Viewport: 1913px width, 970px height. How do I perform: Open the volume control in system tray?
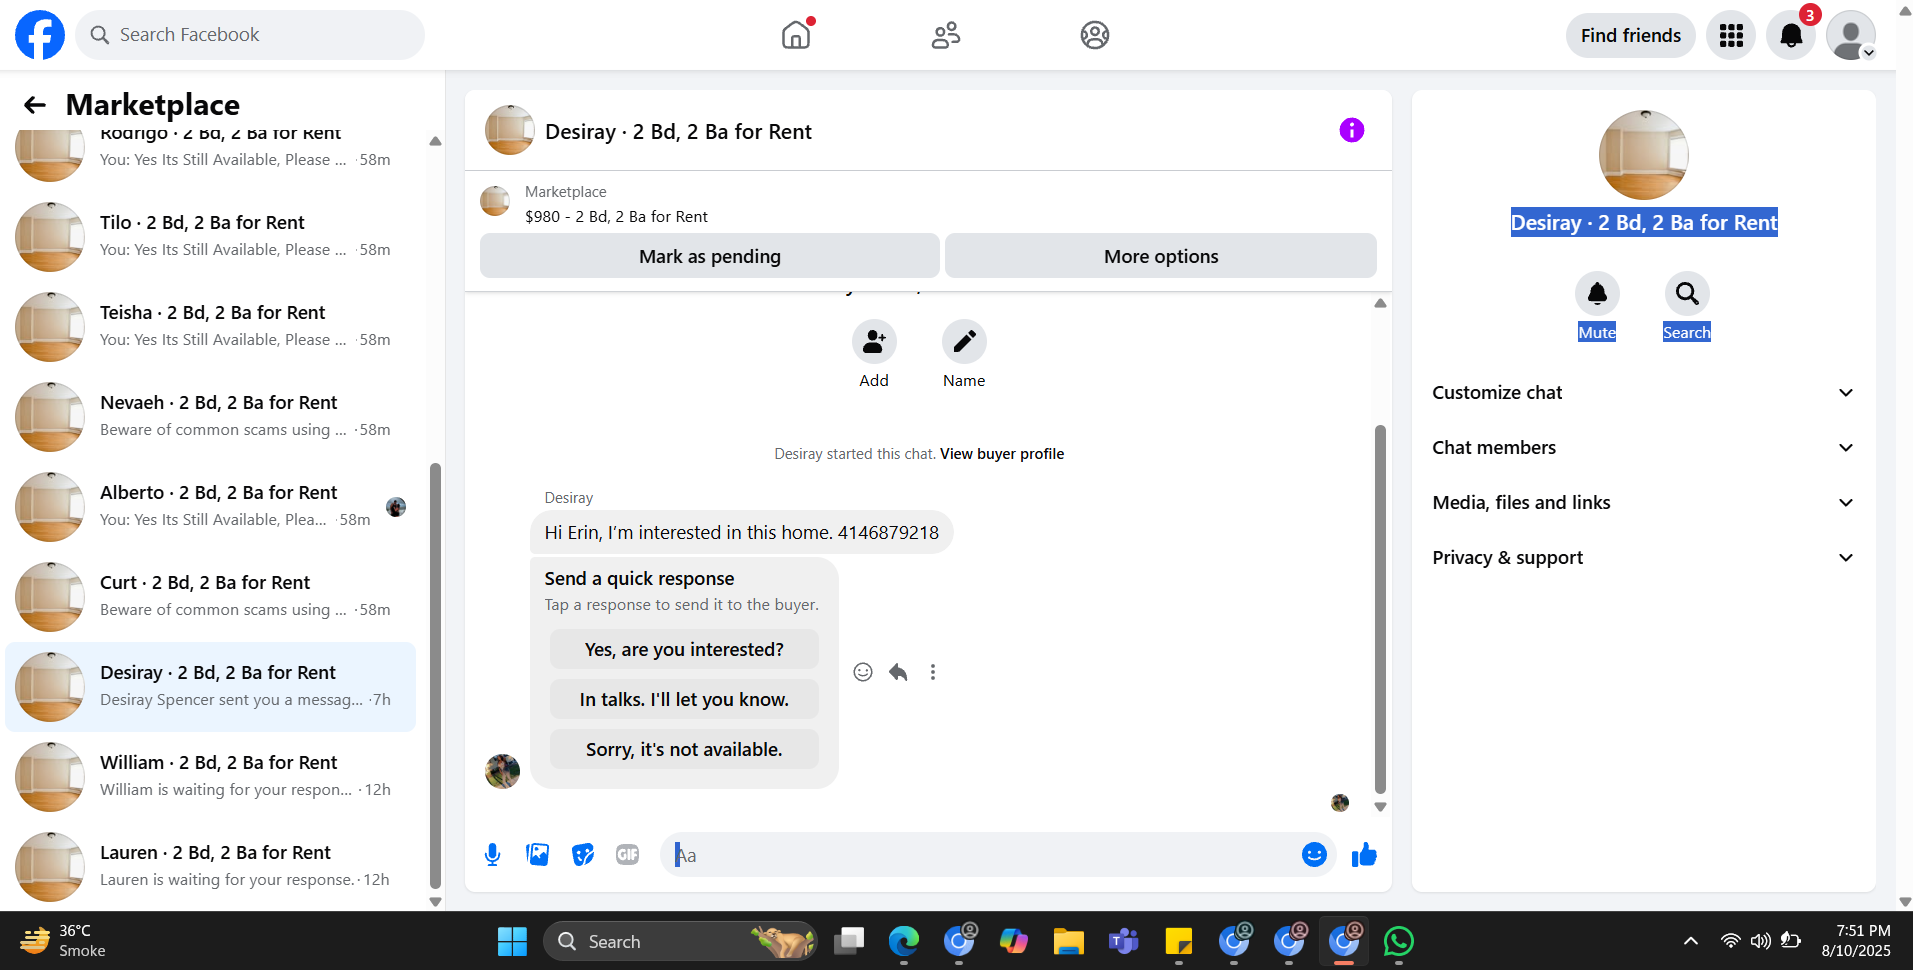1760,941
